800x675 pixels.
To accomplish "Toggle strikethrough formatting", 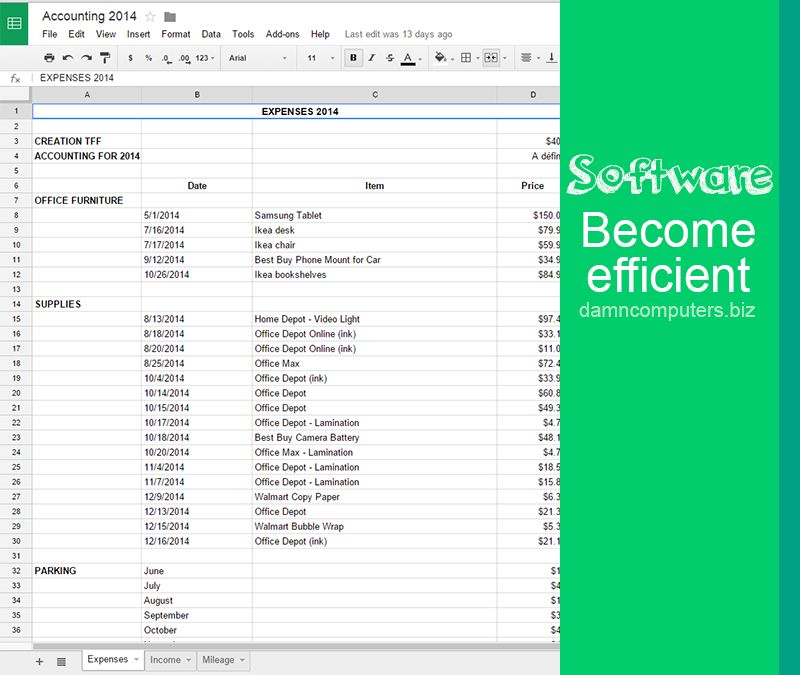I will pos(390,58).
